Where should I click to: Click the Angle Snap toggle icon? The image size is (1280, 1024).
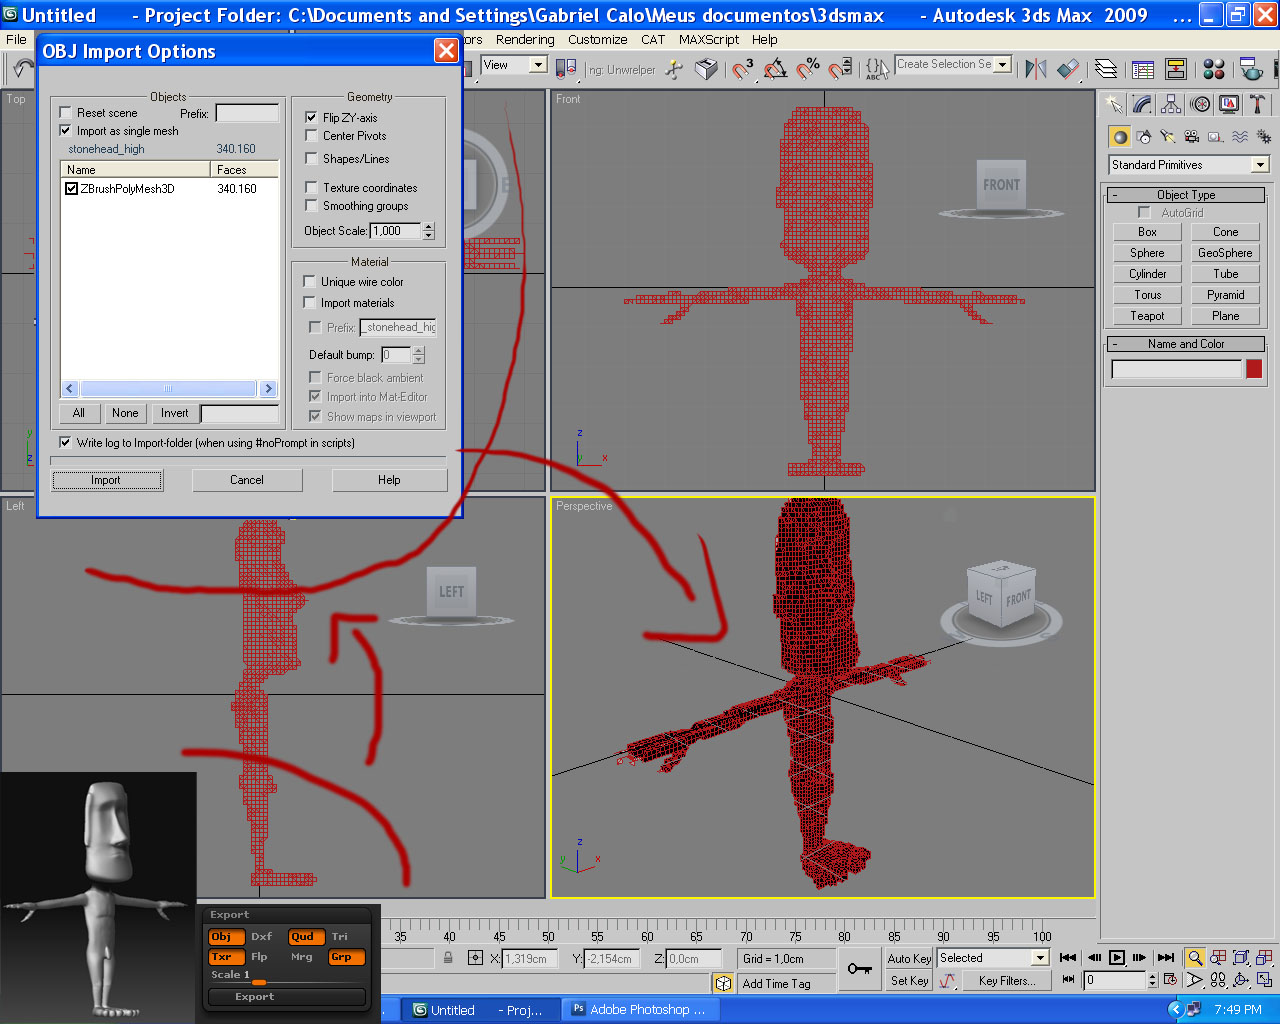coord(775,68)
